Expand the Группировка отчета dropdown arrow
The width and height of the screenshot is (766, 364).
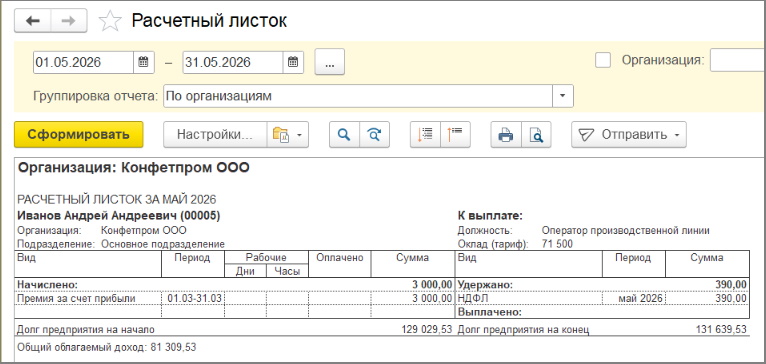[563, 96]
